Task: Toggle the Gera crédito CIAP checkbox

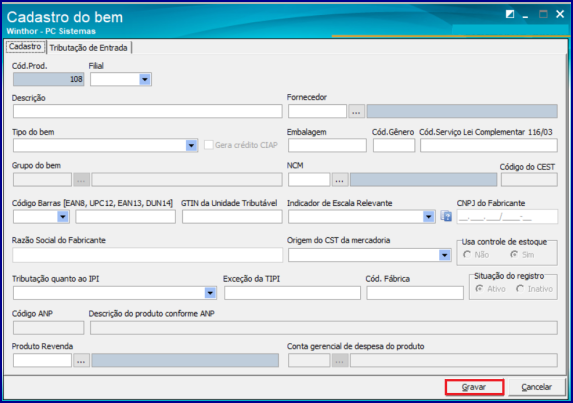Action: tap(209, 145)
